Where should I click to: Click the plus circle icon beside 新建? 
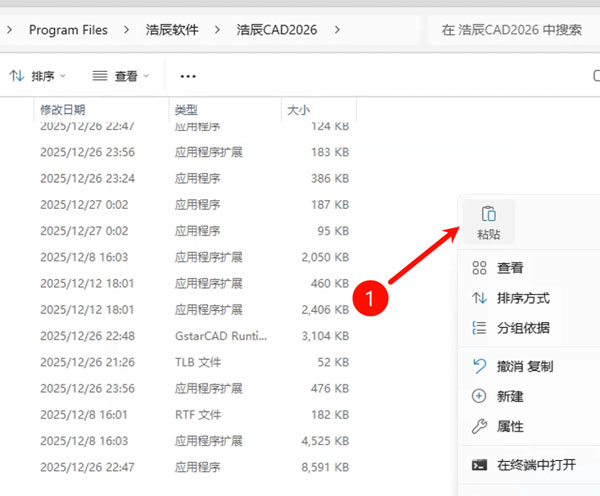pos(479,396)
